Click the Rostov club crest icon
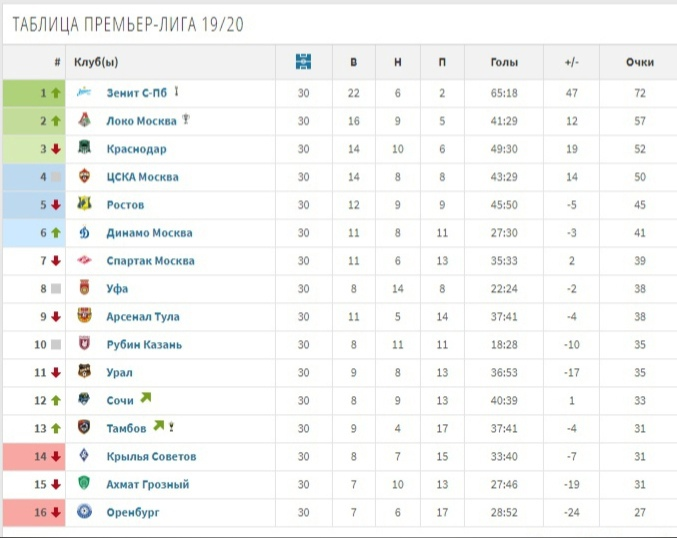 tap(84, 203)
